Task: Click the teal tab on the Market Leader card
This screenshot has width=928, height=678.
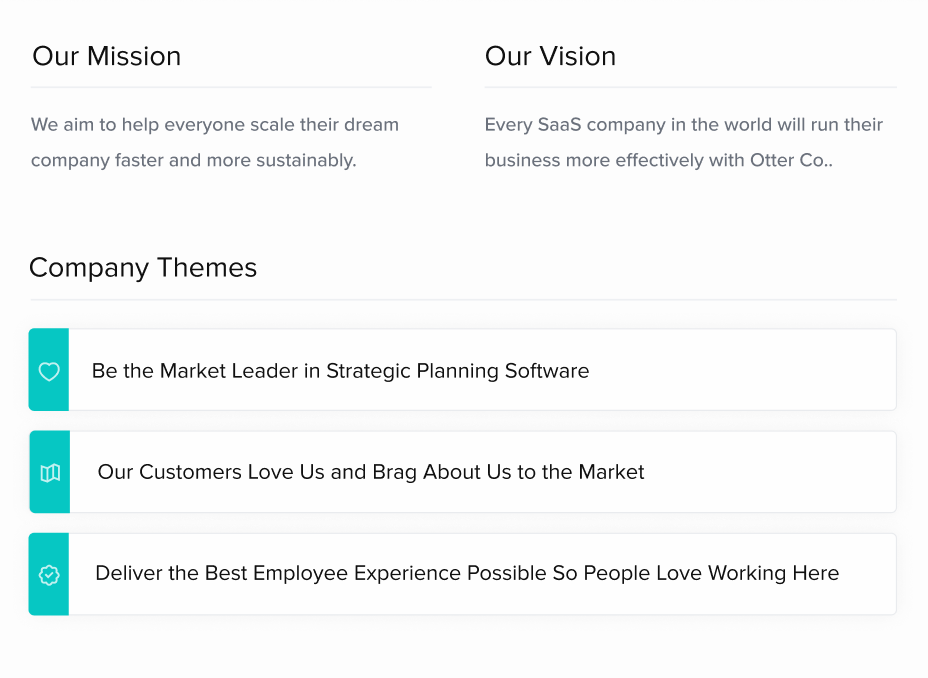Action: click(49, 370)
